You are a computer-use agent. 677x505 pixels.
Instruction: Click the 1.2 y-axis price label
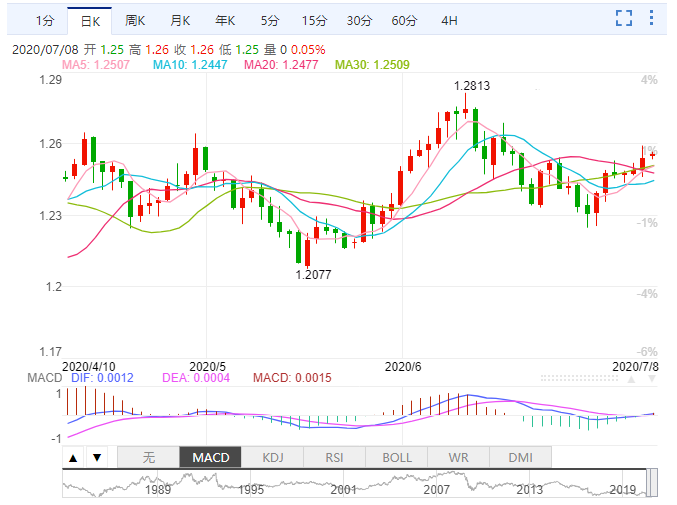(54, 287)
